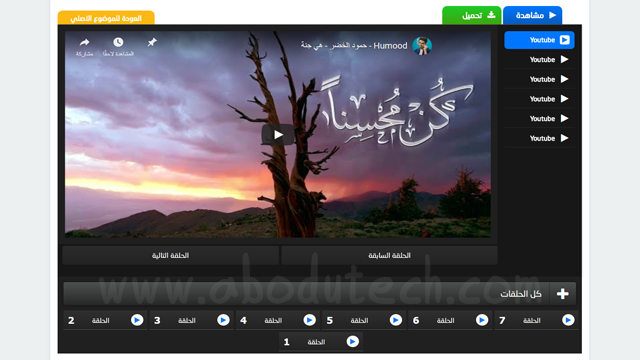640x360 pixels.
Task: Play episode 6 icon
Action: (x=482, y=320)
